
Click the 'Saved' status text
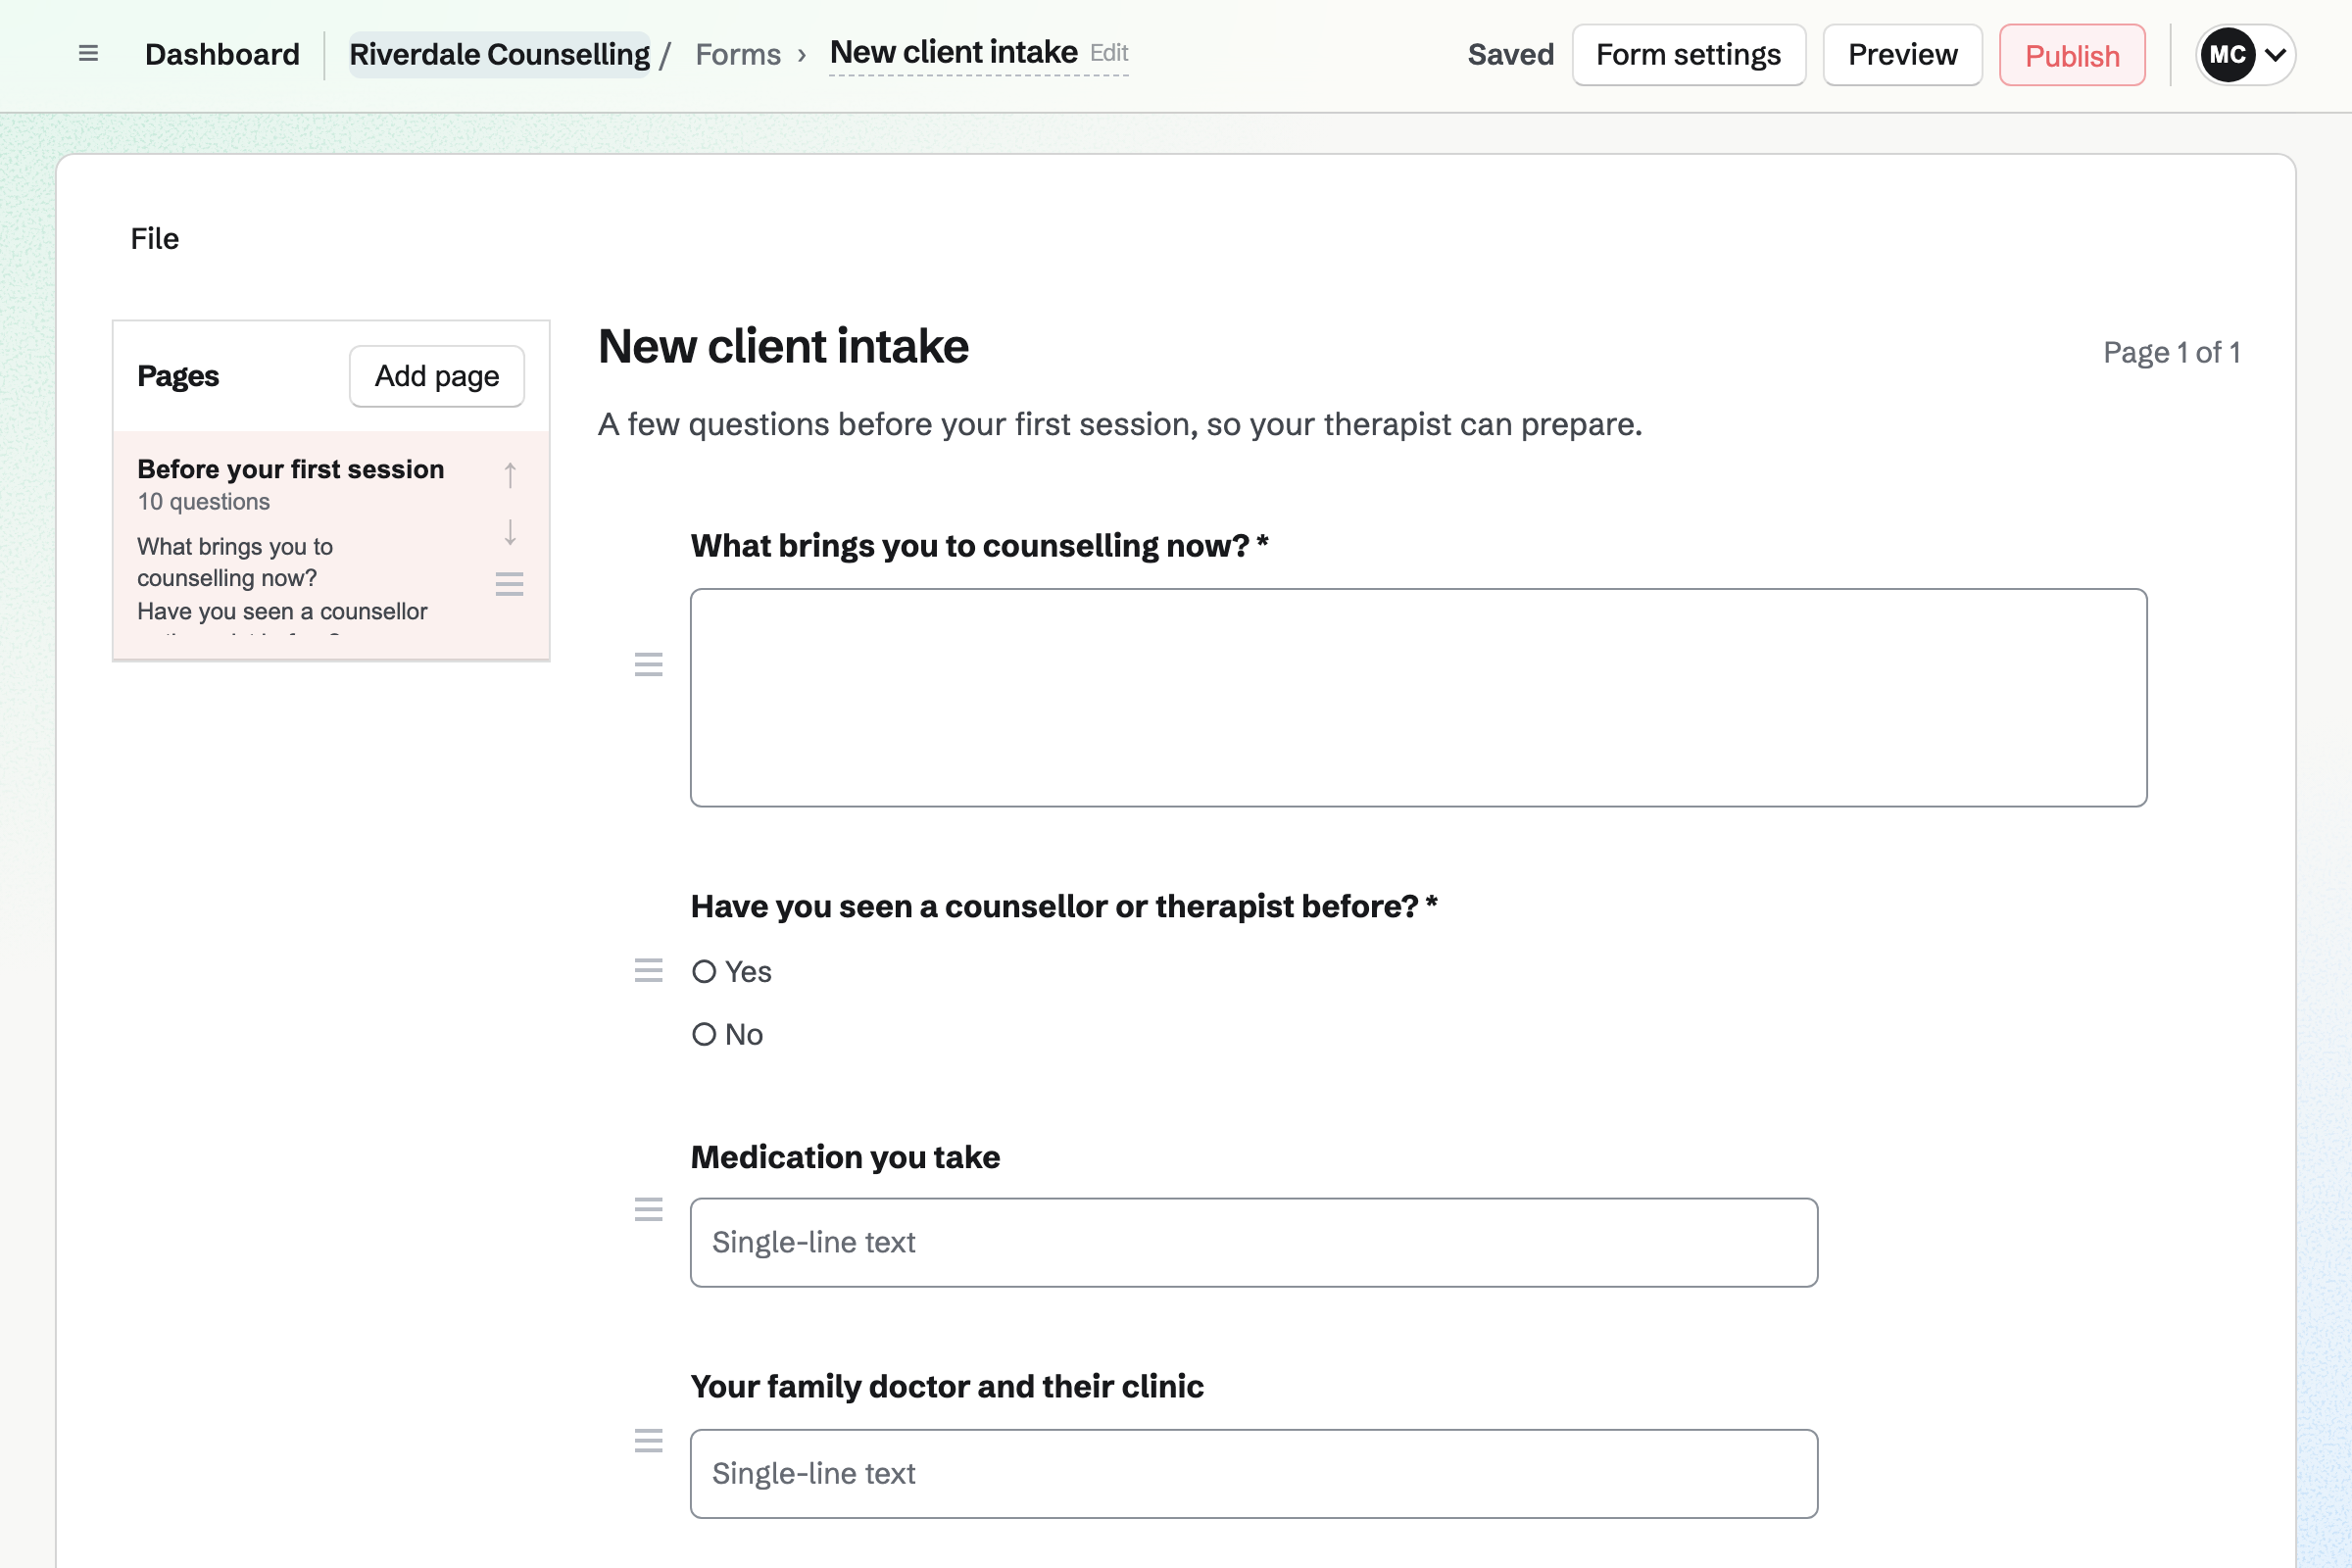click(1510, 54)
